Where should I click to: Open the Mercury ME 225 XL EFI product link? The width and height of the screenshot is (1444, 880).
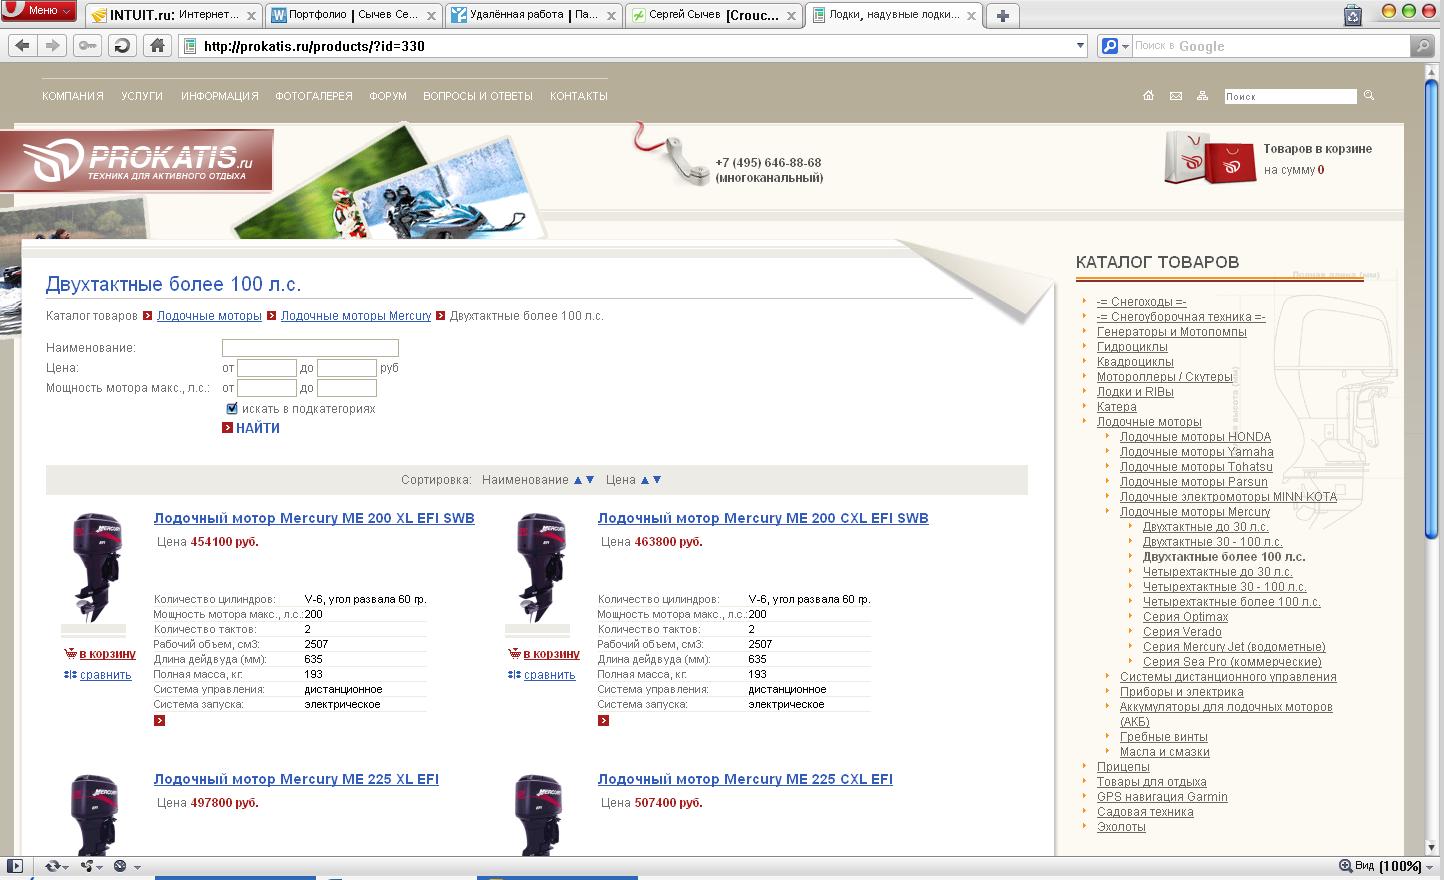(296, 779)
